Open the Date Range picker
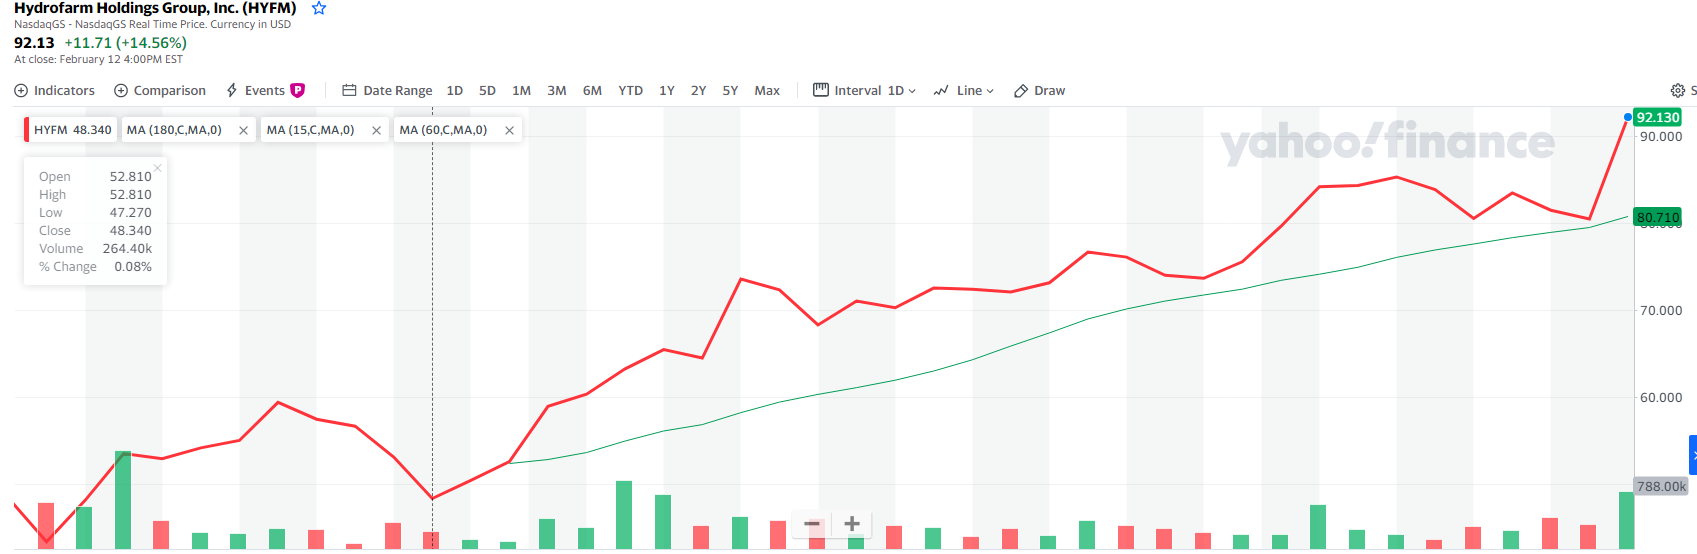 pos(387,90)
